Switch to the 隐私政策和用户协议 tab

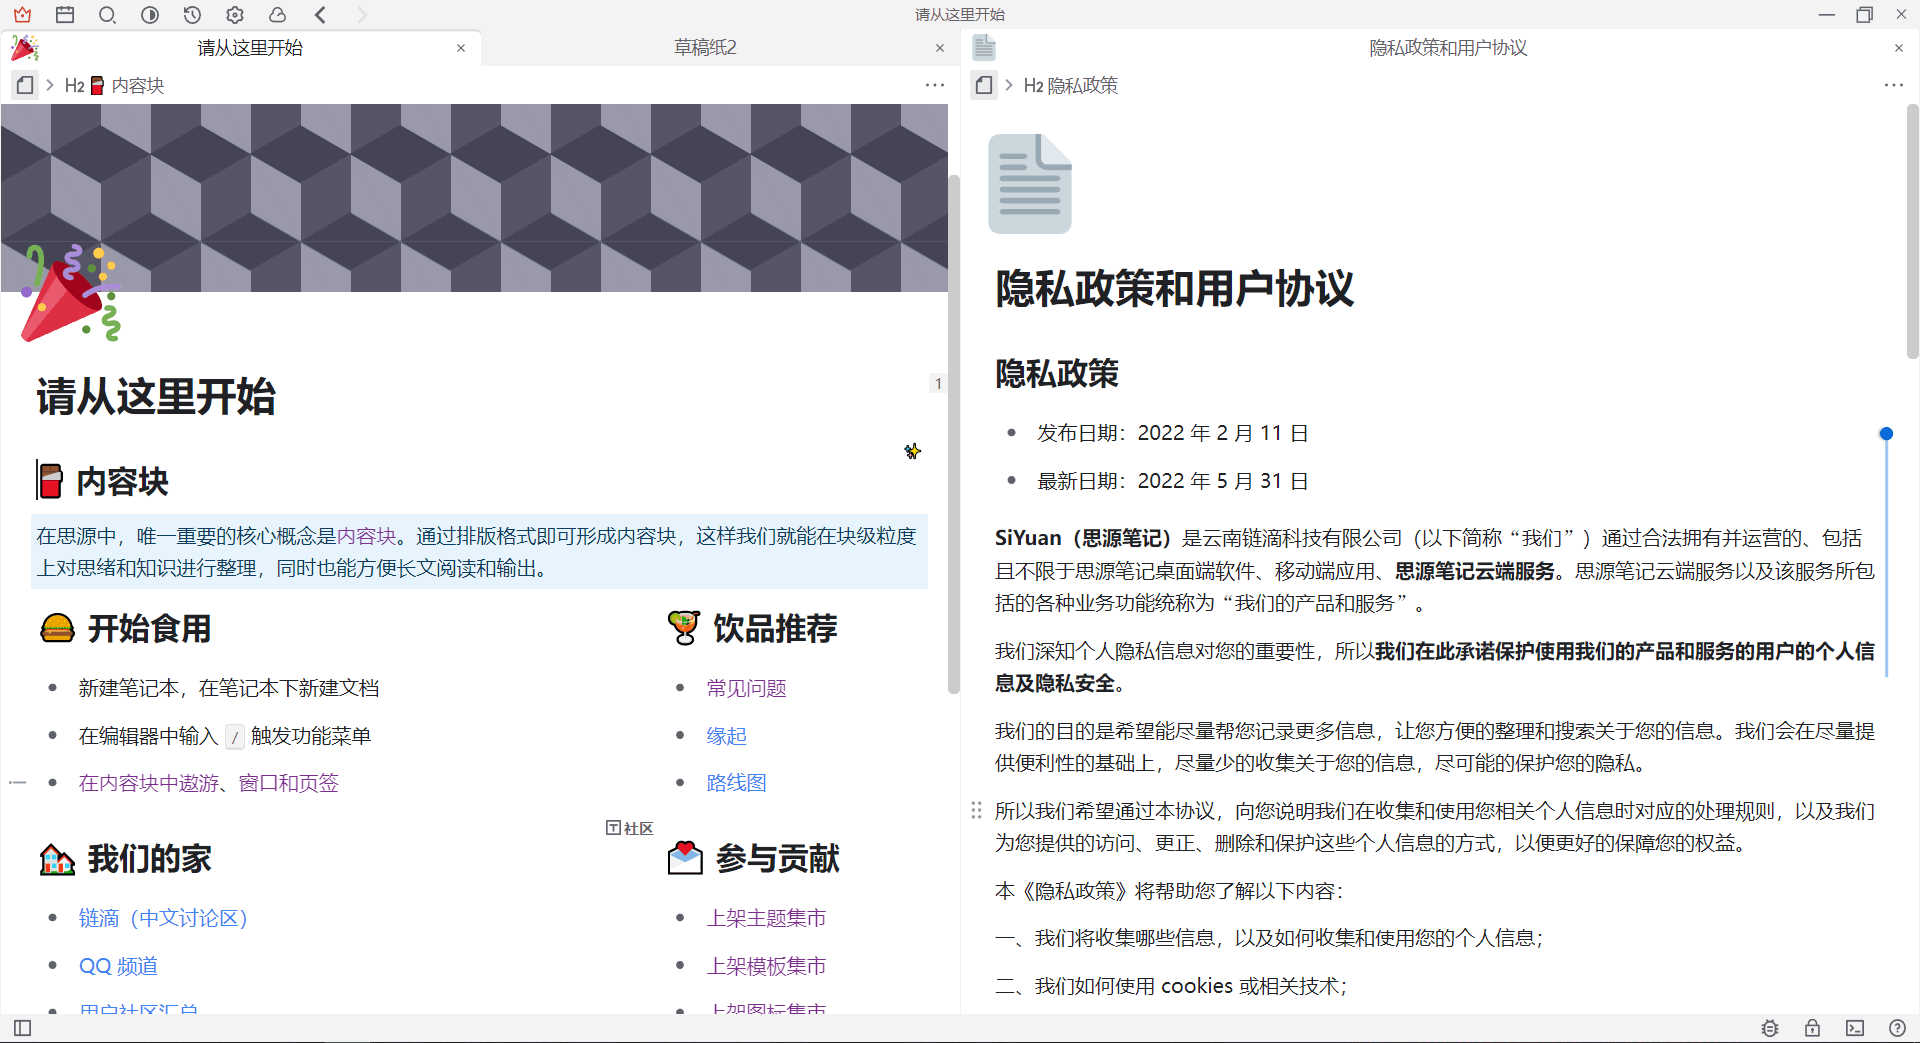1447,47
